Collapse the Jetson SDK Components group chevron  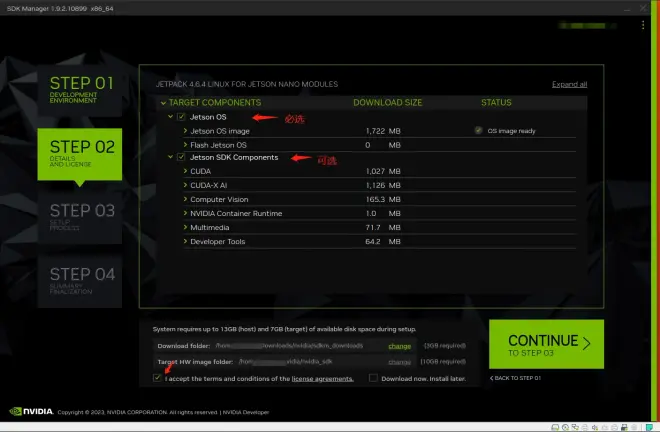(x=170, y=157)
